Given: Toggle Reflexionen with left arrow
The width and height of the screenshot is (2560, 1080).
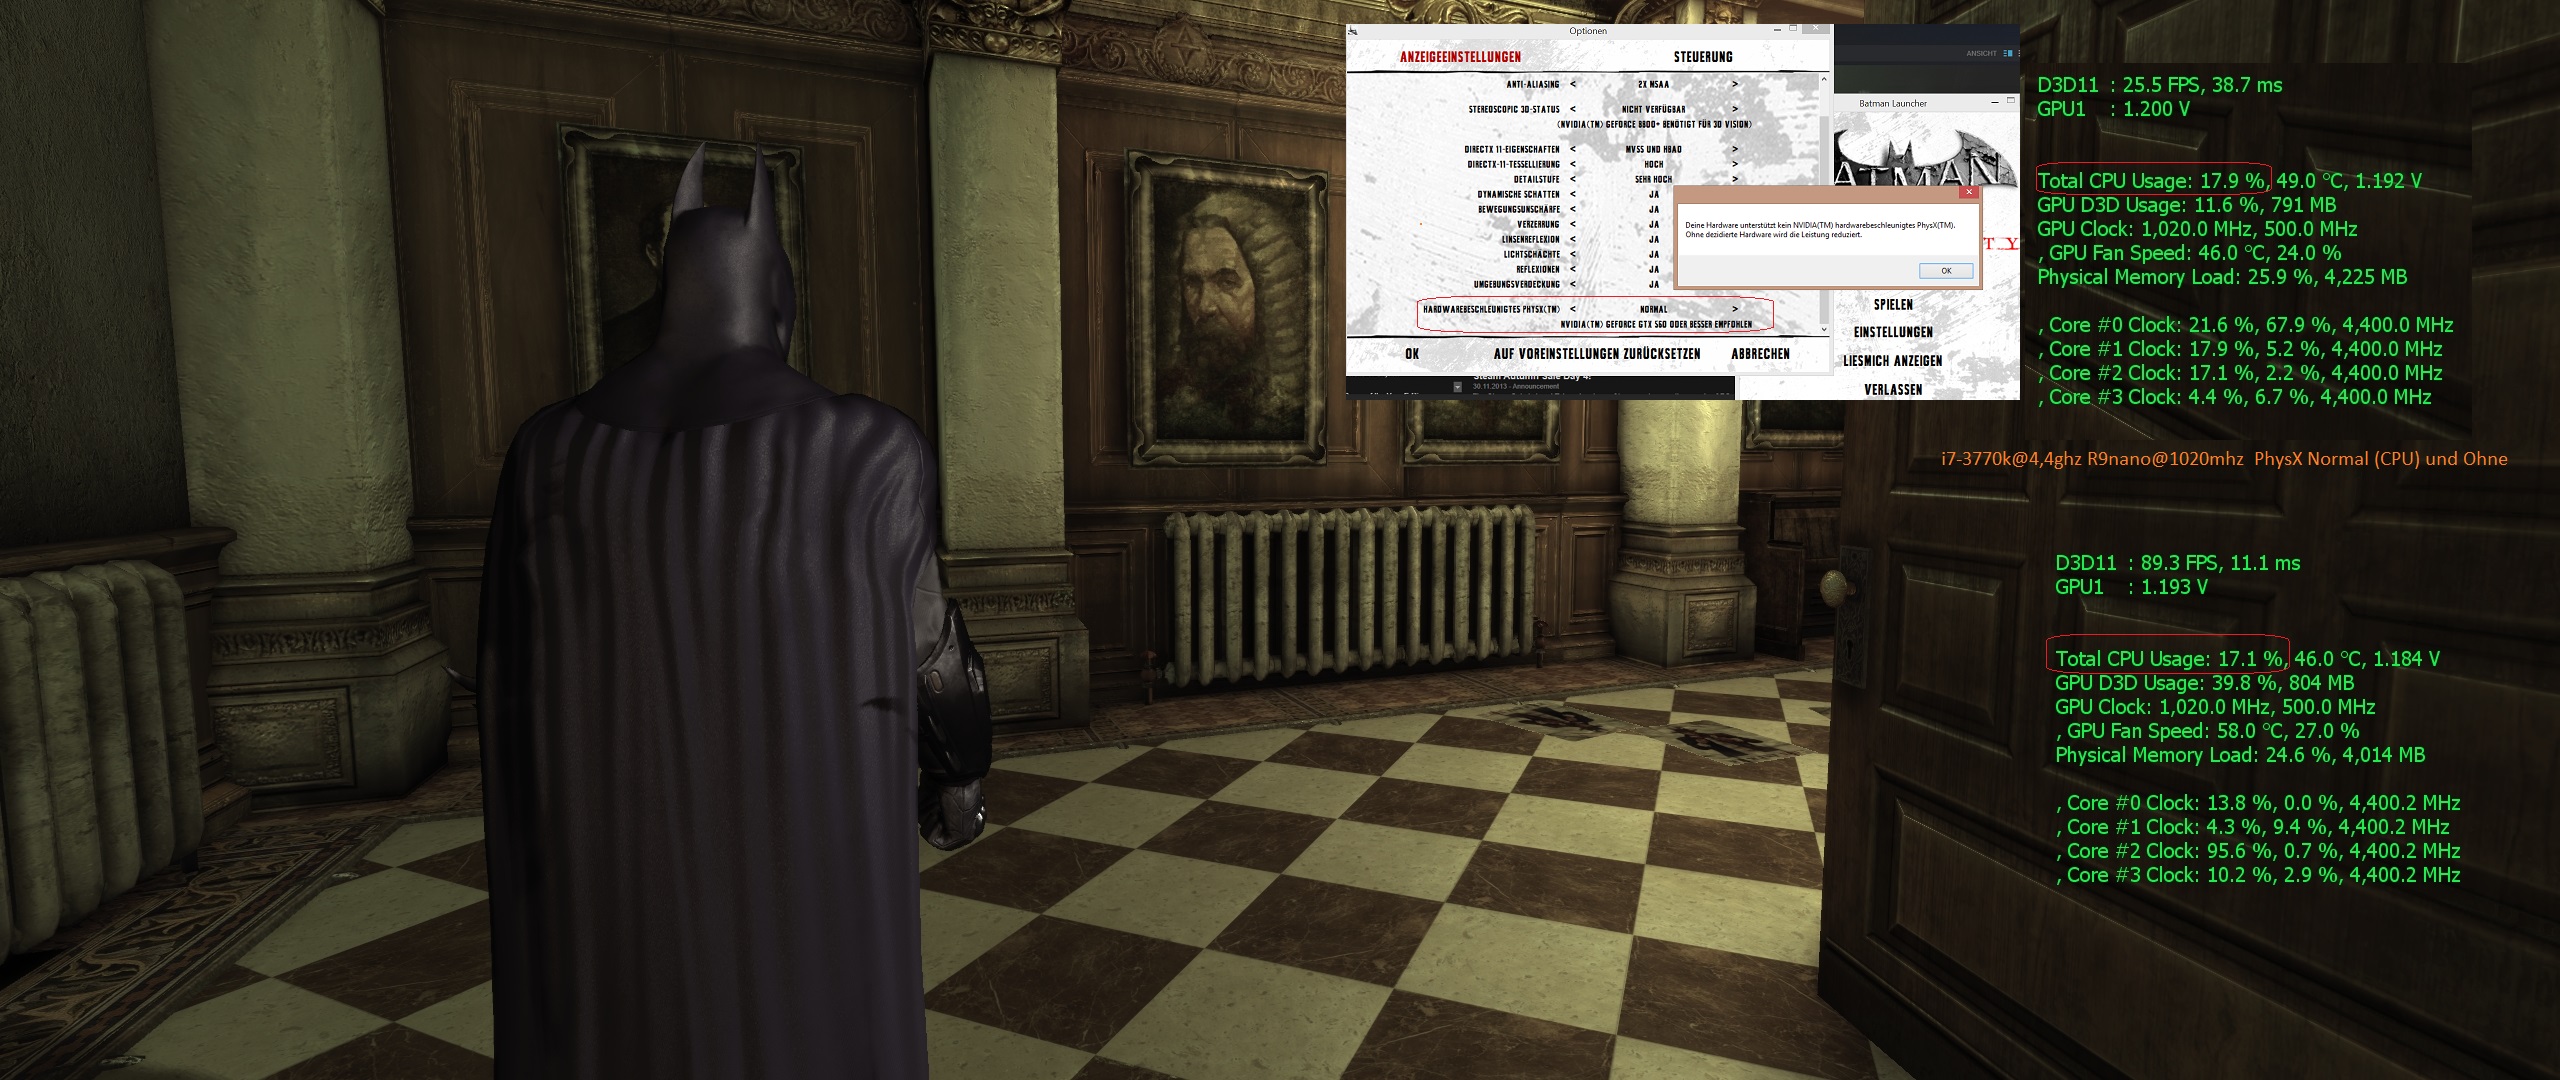Looking at the screenshot, I should 1573,269.
